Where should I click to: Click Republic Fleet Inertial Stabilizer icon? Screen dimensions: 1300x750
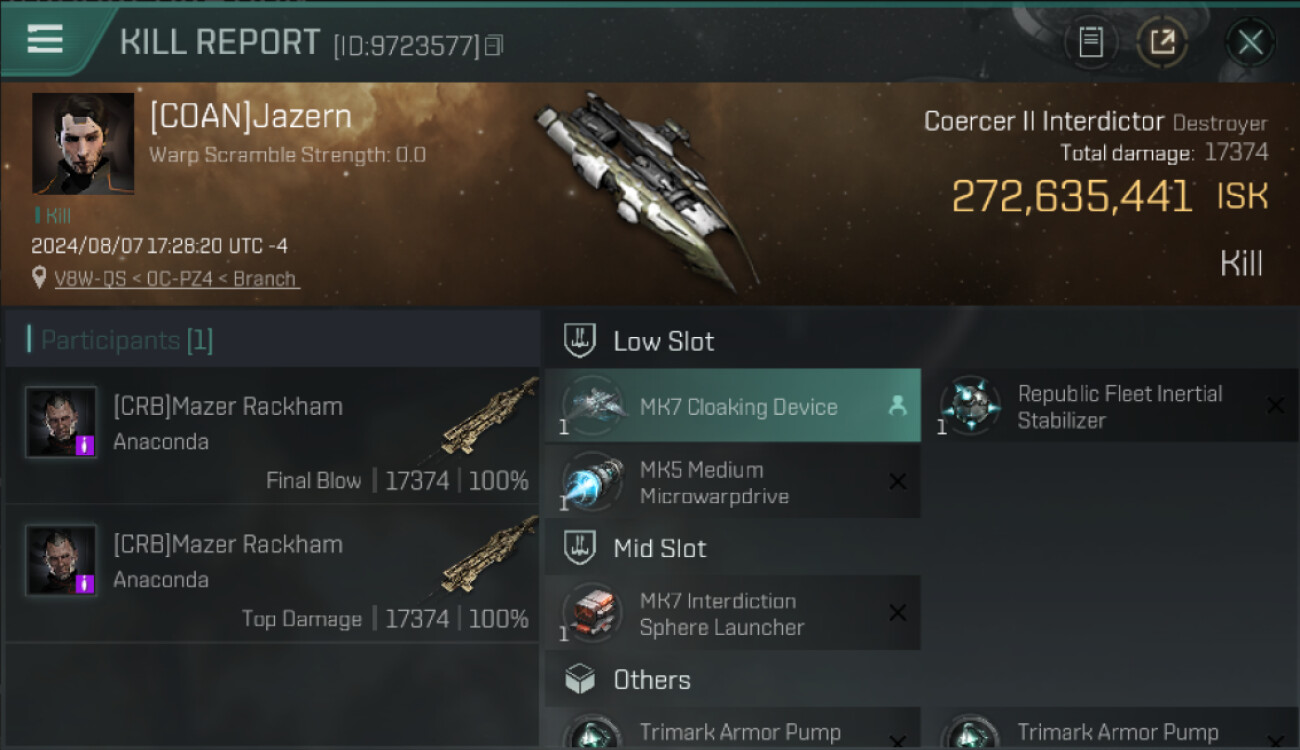pyautogui.click(x=970, y=406)
